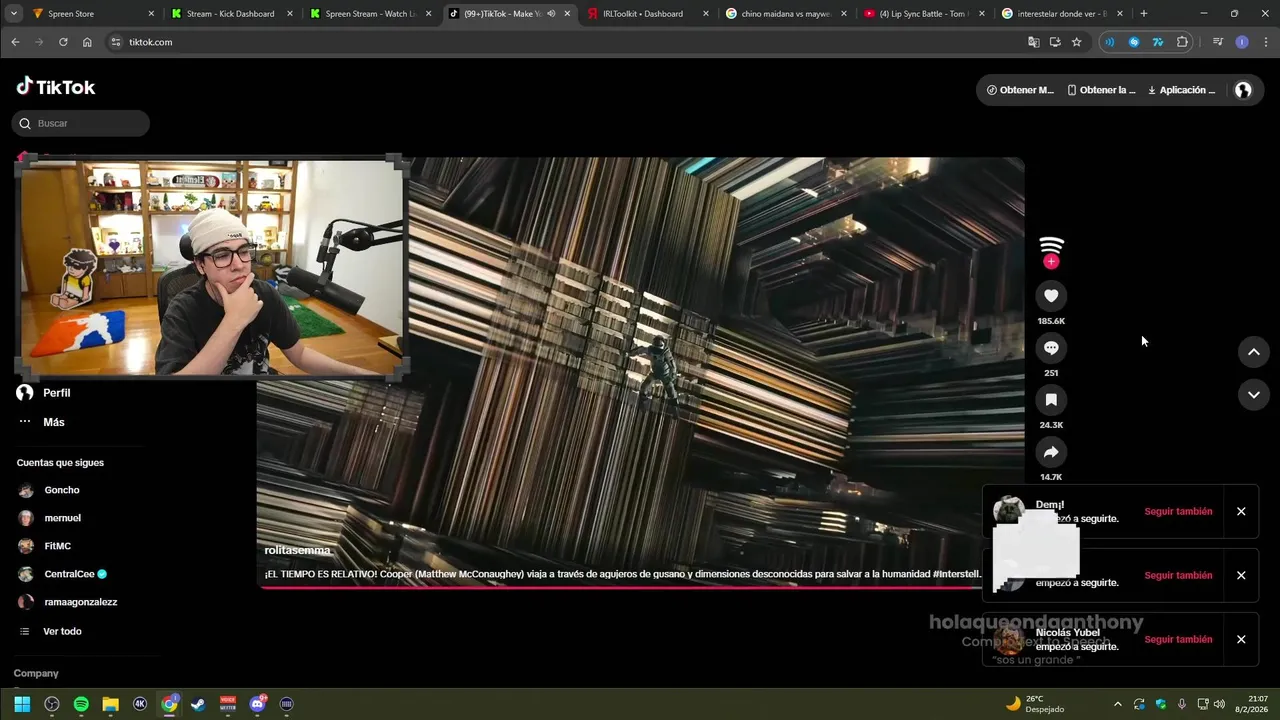Open the 7TV browser extension
This screenshot has height=720, width=1280.
click(x=1158, y=42)
